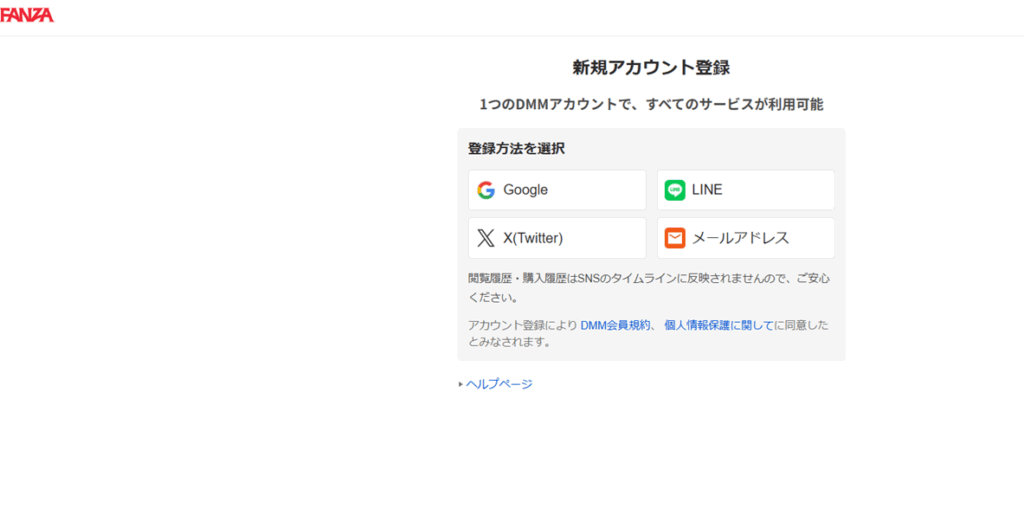Click the 閲覧履歴・購入履歴 notice text
Viewport: 1024px width, 521px height.
point(649,288)
